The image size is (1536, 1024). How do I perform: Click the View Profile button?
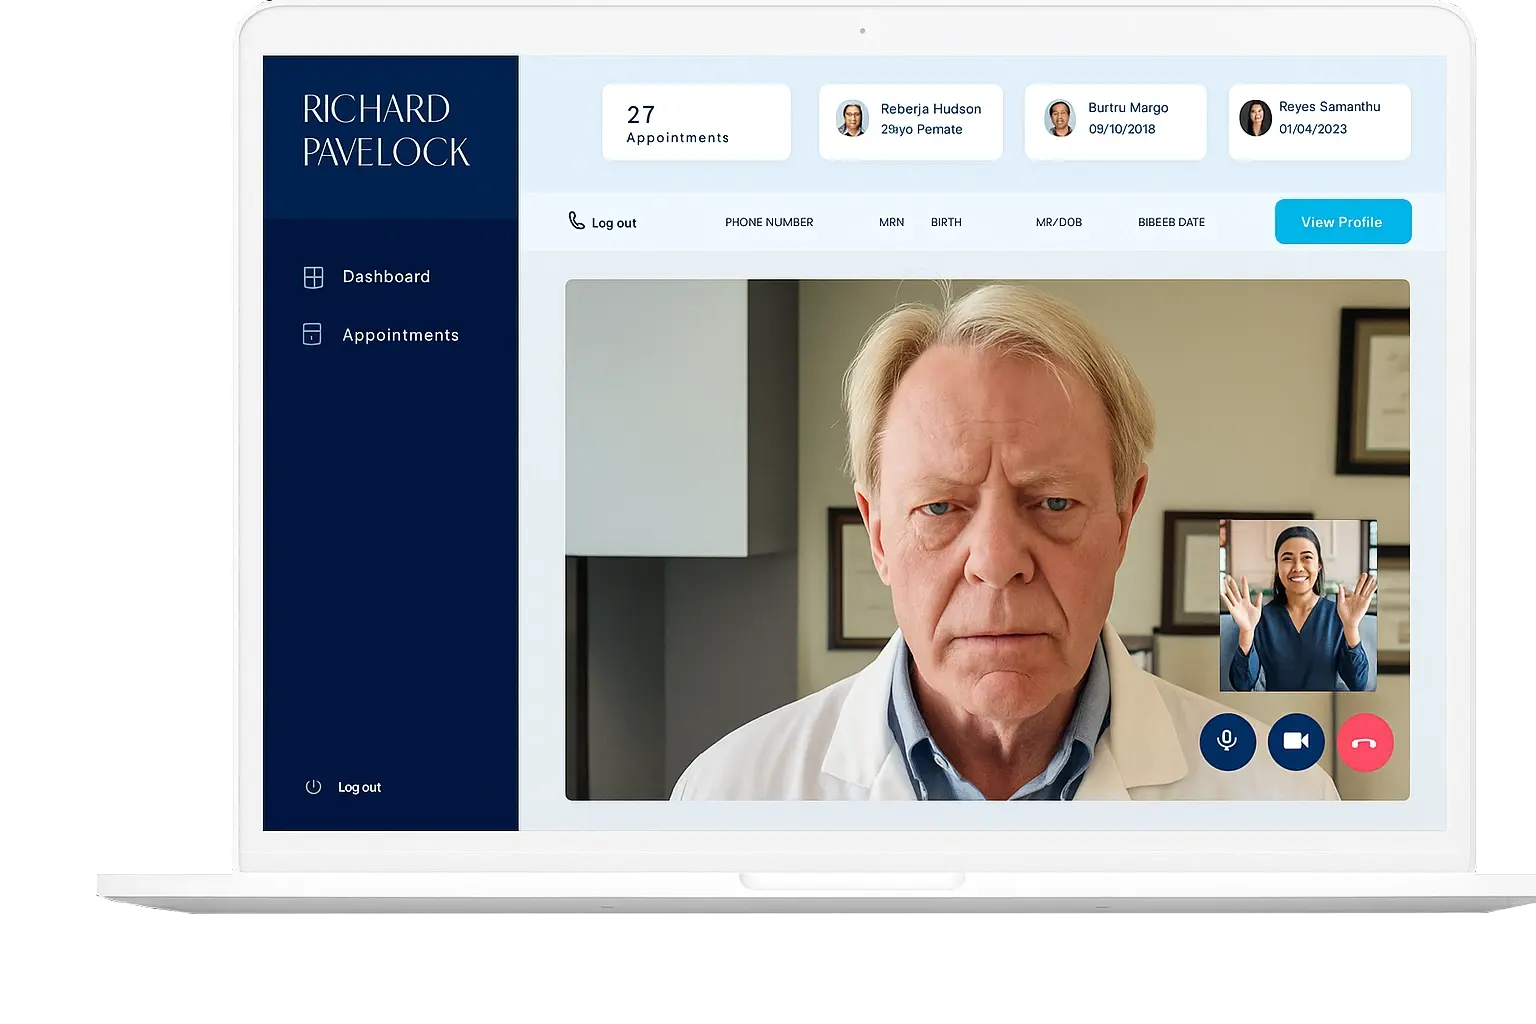click(x=1343, y=222)
